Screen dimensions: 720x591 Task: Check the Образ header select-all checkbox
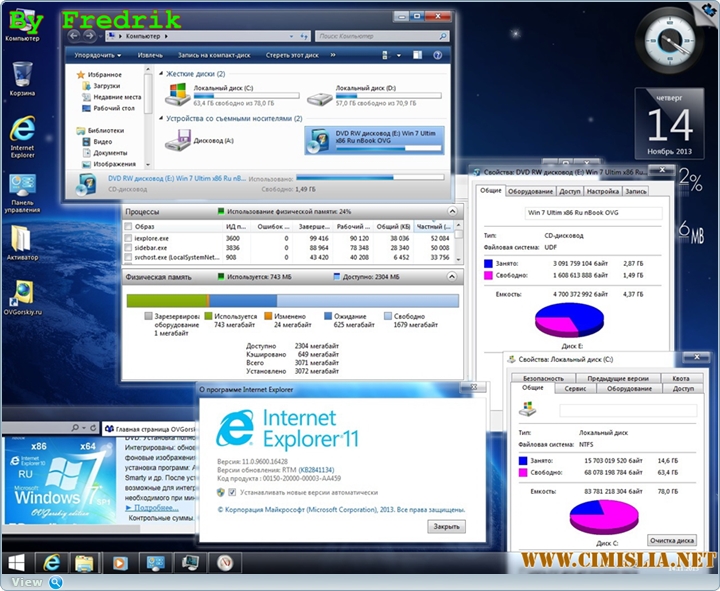(126, 227)
